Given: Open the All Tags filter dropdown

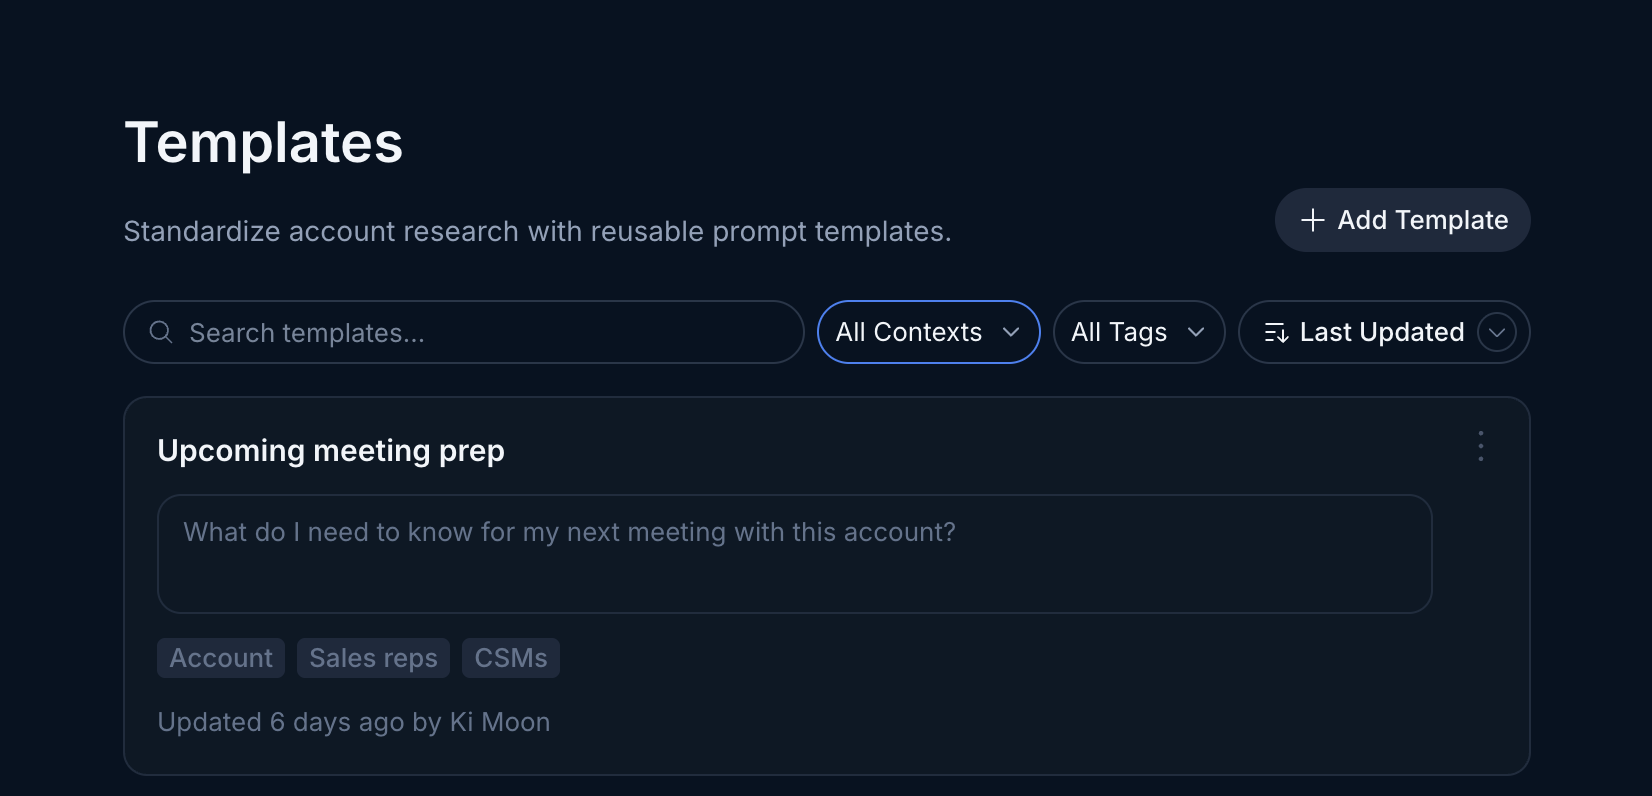Looking at the screenshot, I should click(1139, 332).
